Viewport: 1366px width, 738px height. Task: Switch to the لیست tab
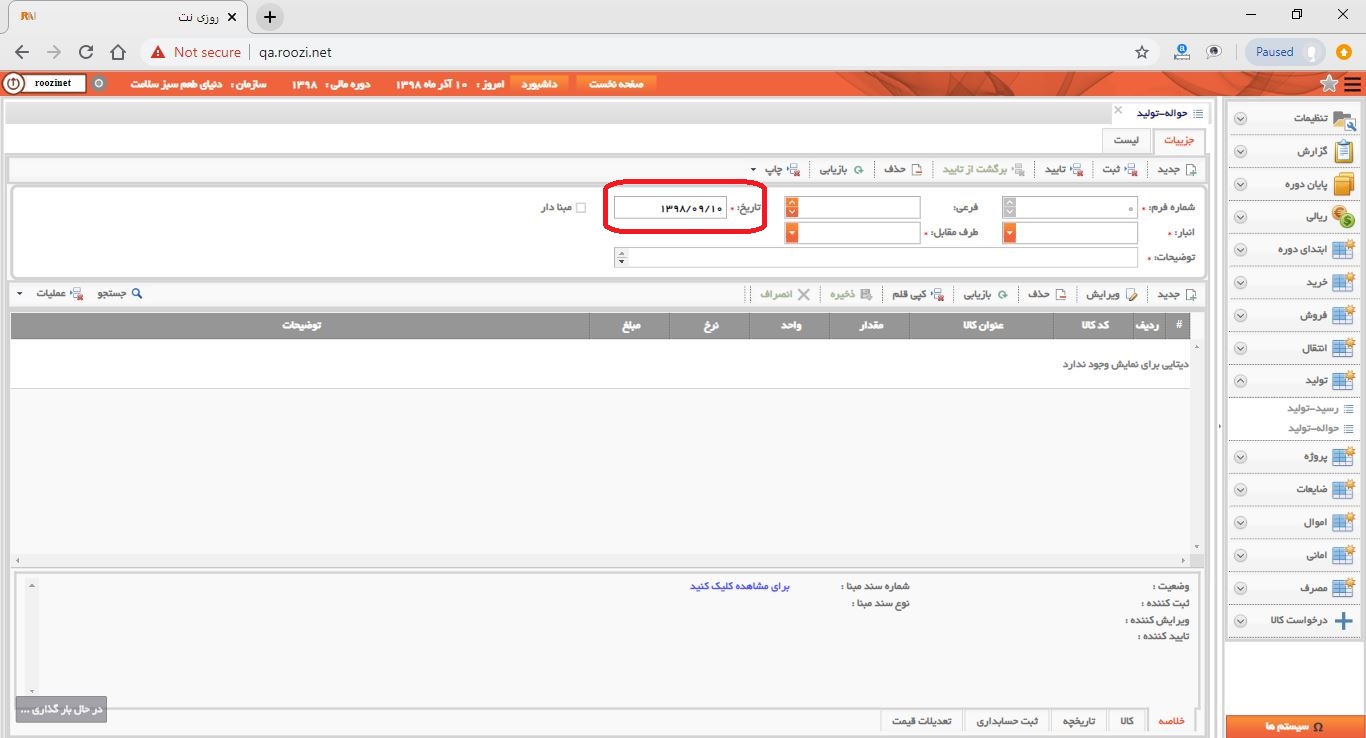tap(1127, 141)
